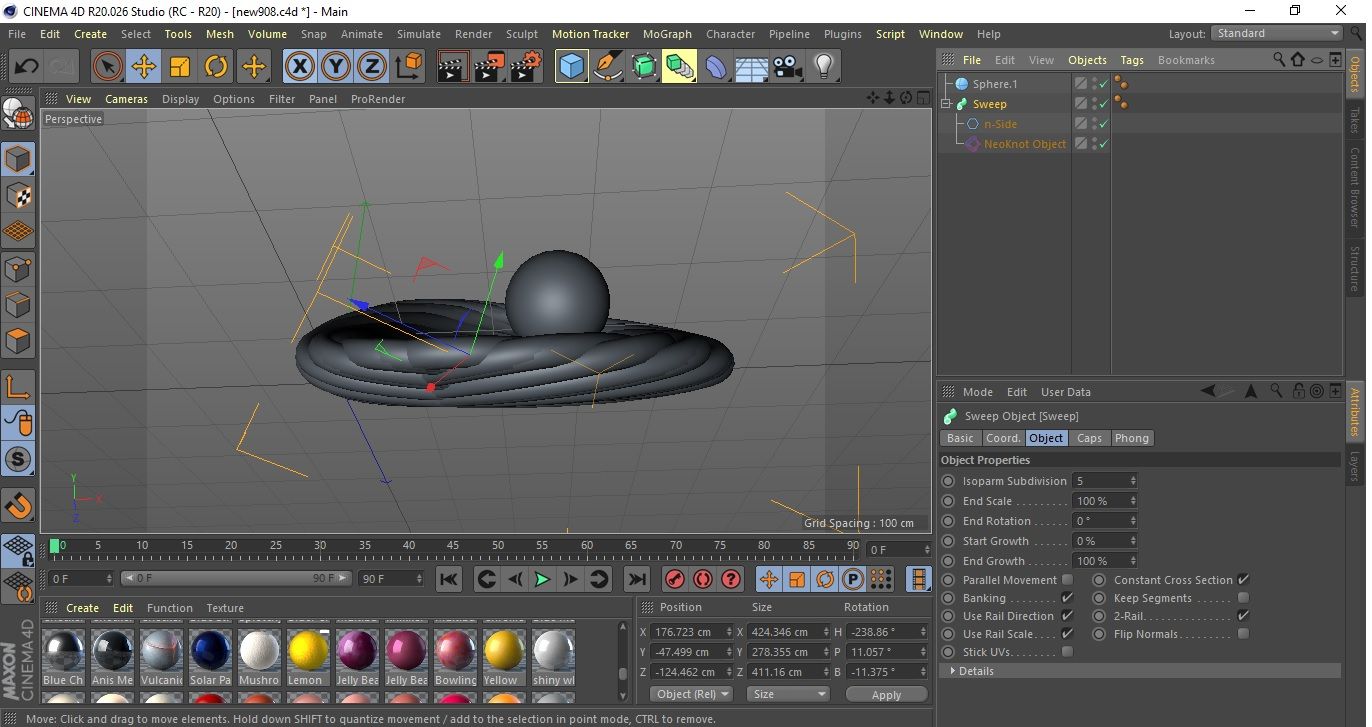This screenshot has height=727, width=1372.
Task: Uncheck Constant Cross Section
Action: pyautogui.click(x=1243, y=580)
